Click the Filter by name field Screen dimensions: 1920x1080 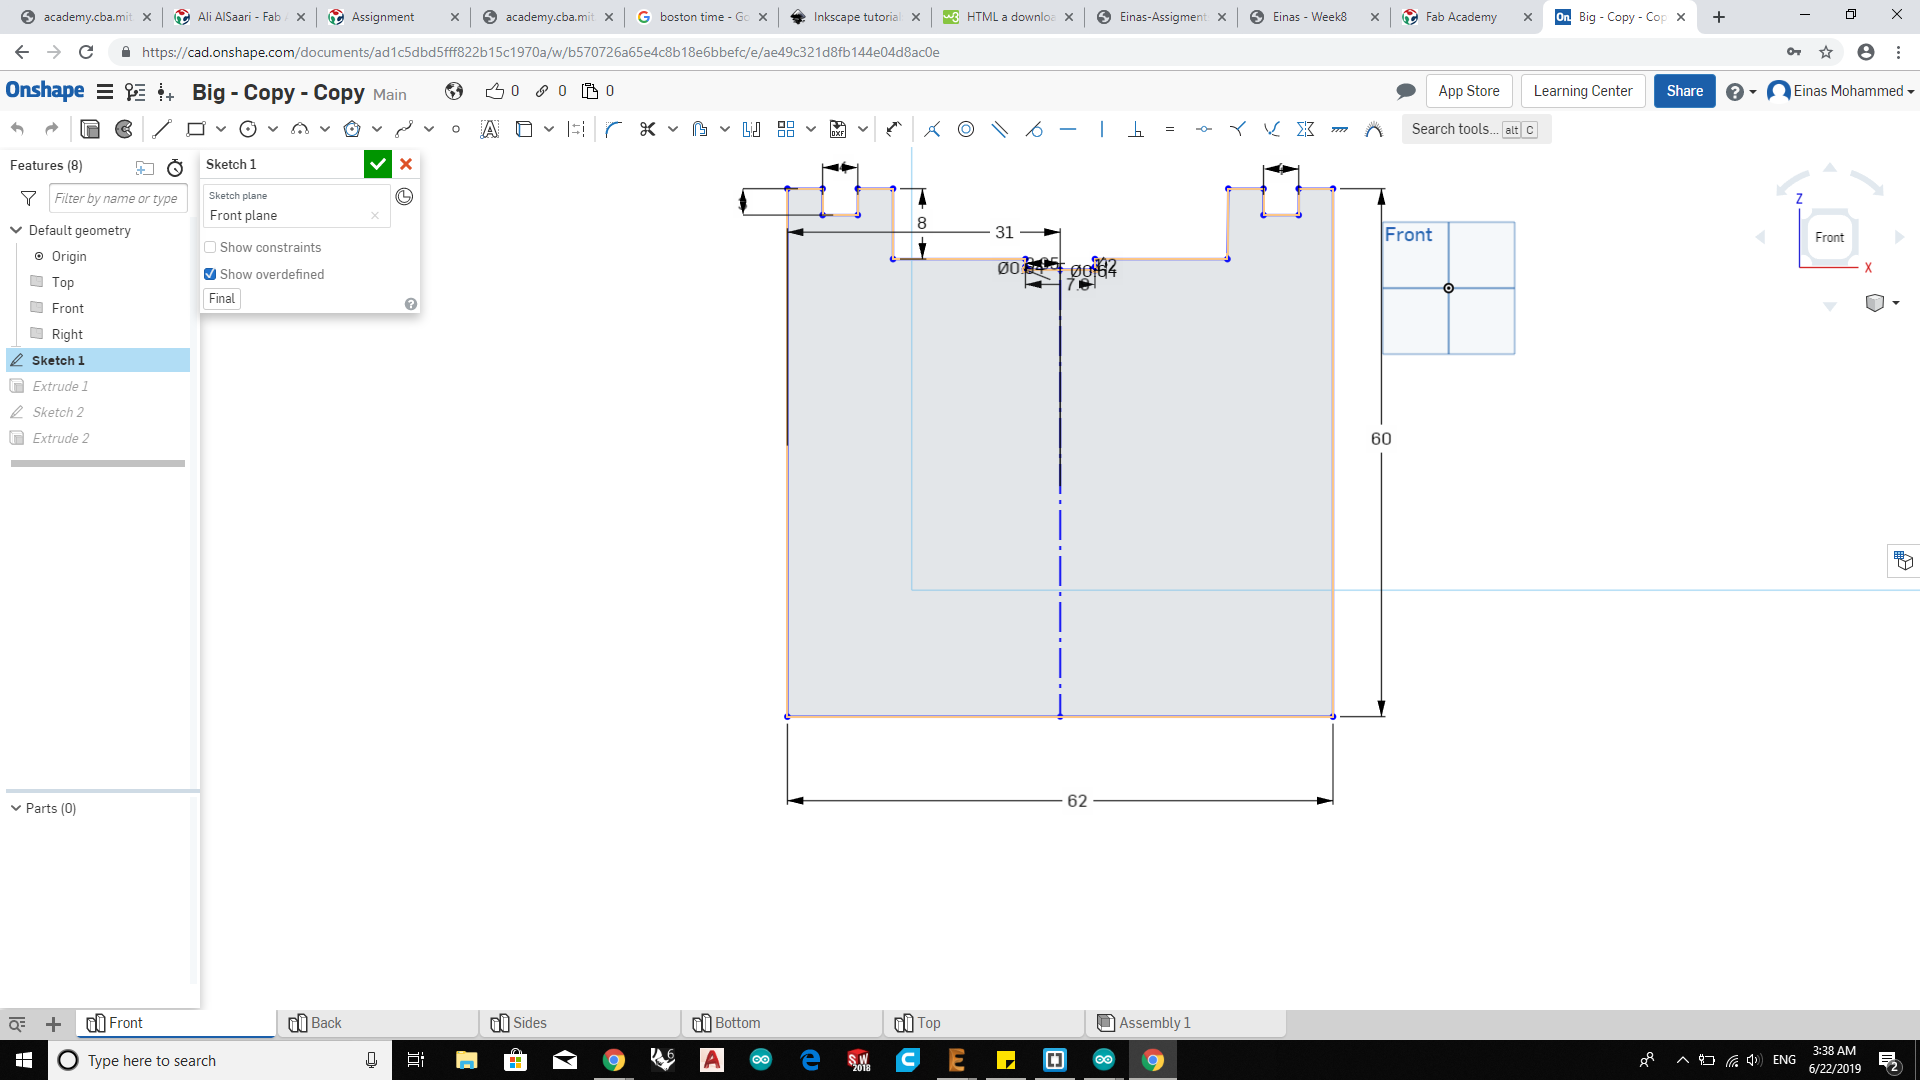coord(116,198)
